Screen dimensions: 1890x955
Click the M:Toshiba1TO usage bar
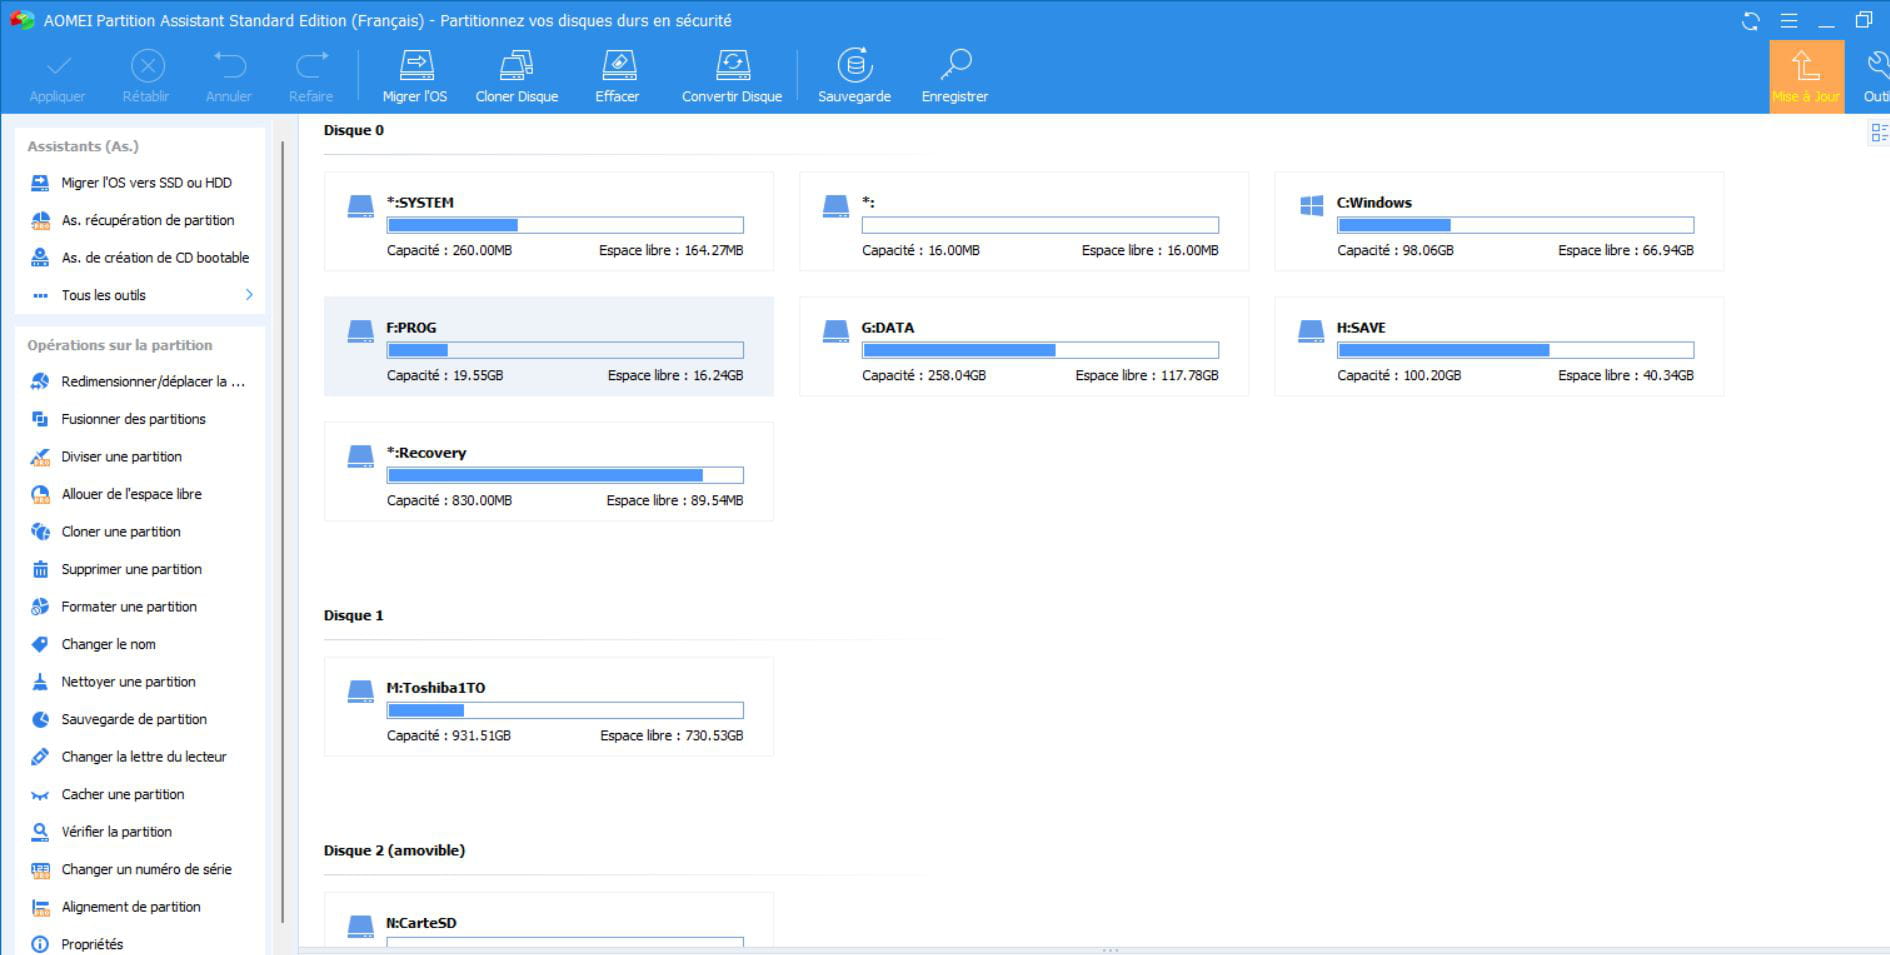point(565,710)
